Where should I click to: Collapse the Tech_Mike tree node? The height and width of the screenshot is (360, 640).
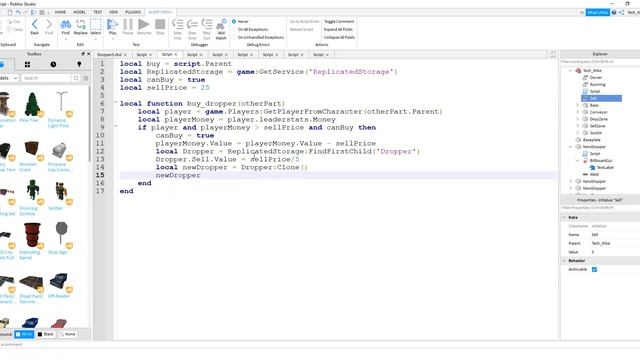point(571,71)
